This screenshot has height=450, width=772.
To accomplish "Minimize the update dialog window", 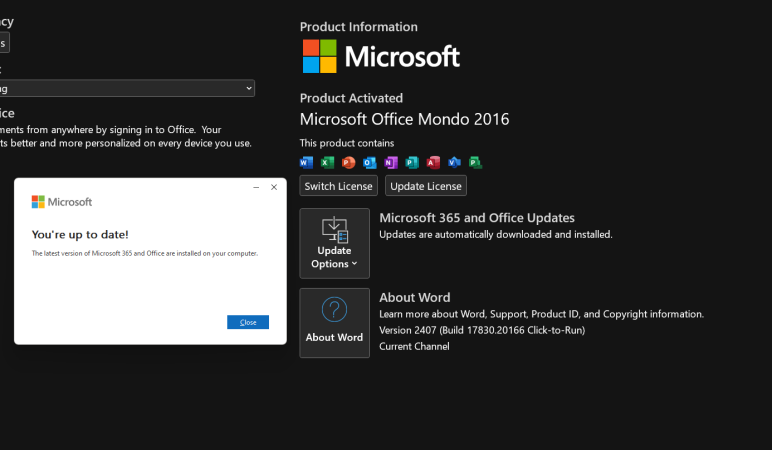I will [256, 188].
